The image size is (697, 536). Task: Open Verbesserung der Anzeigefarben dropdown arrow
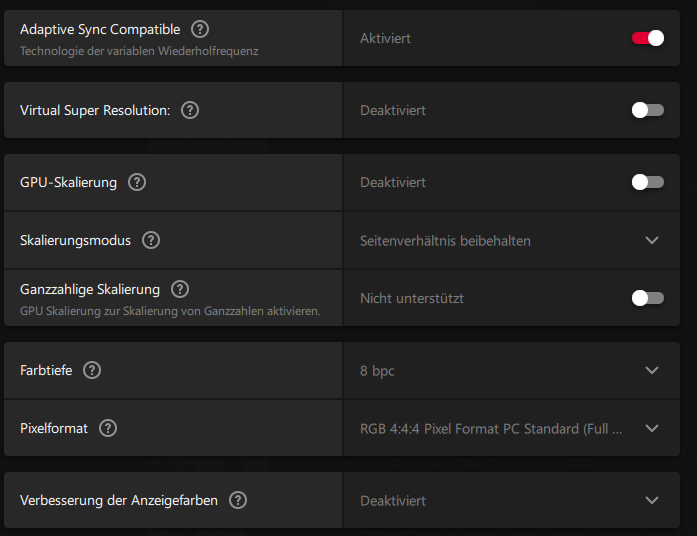click(652, 500)
